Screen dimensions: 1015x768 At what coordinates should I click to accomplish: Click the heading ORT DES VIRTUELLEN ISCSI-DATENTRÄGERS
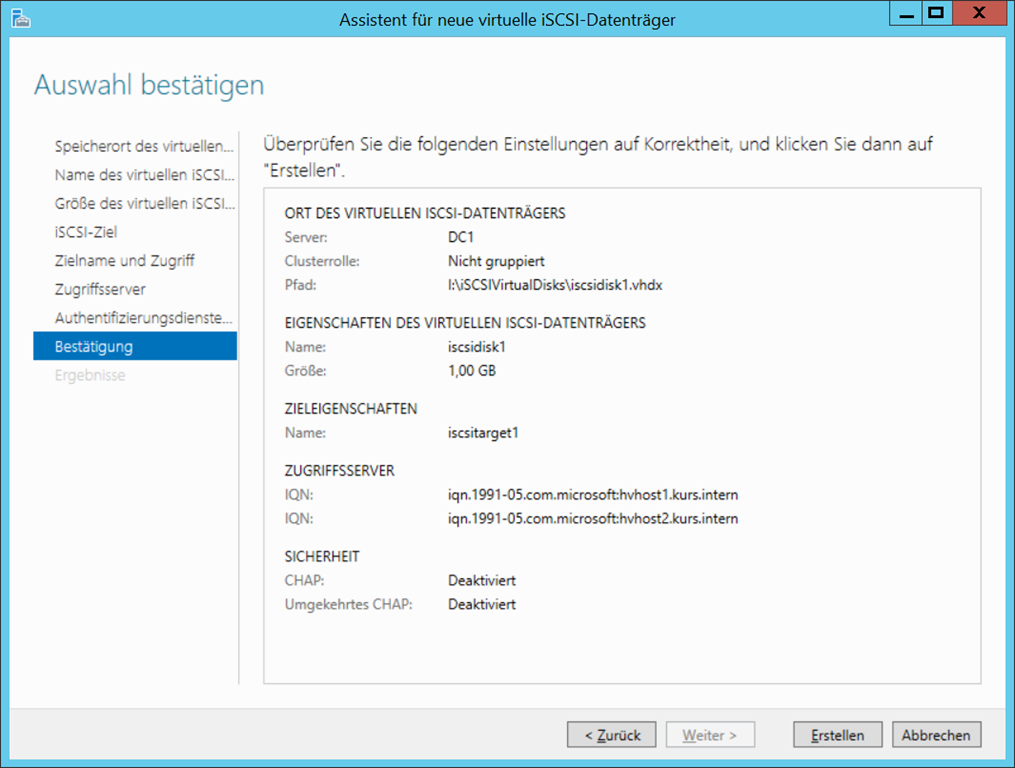pos(425,213)
